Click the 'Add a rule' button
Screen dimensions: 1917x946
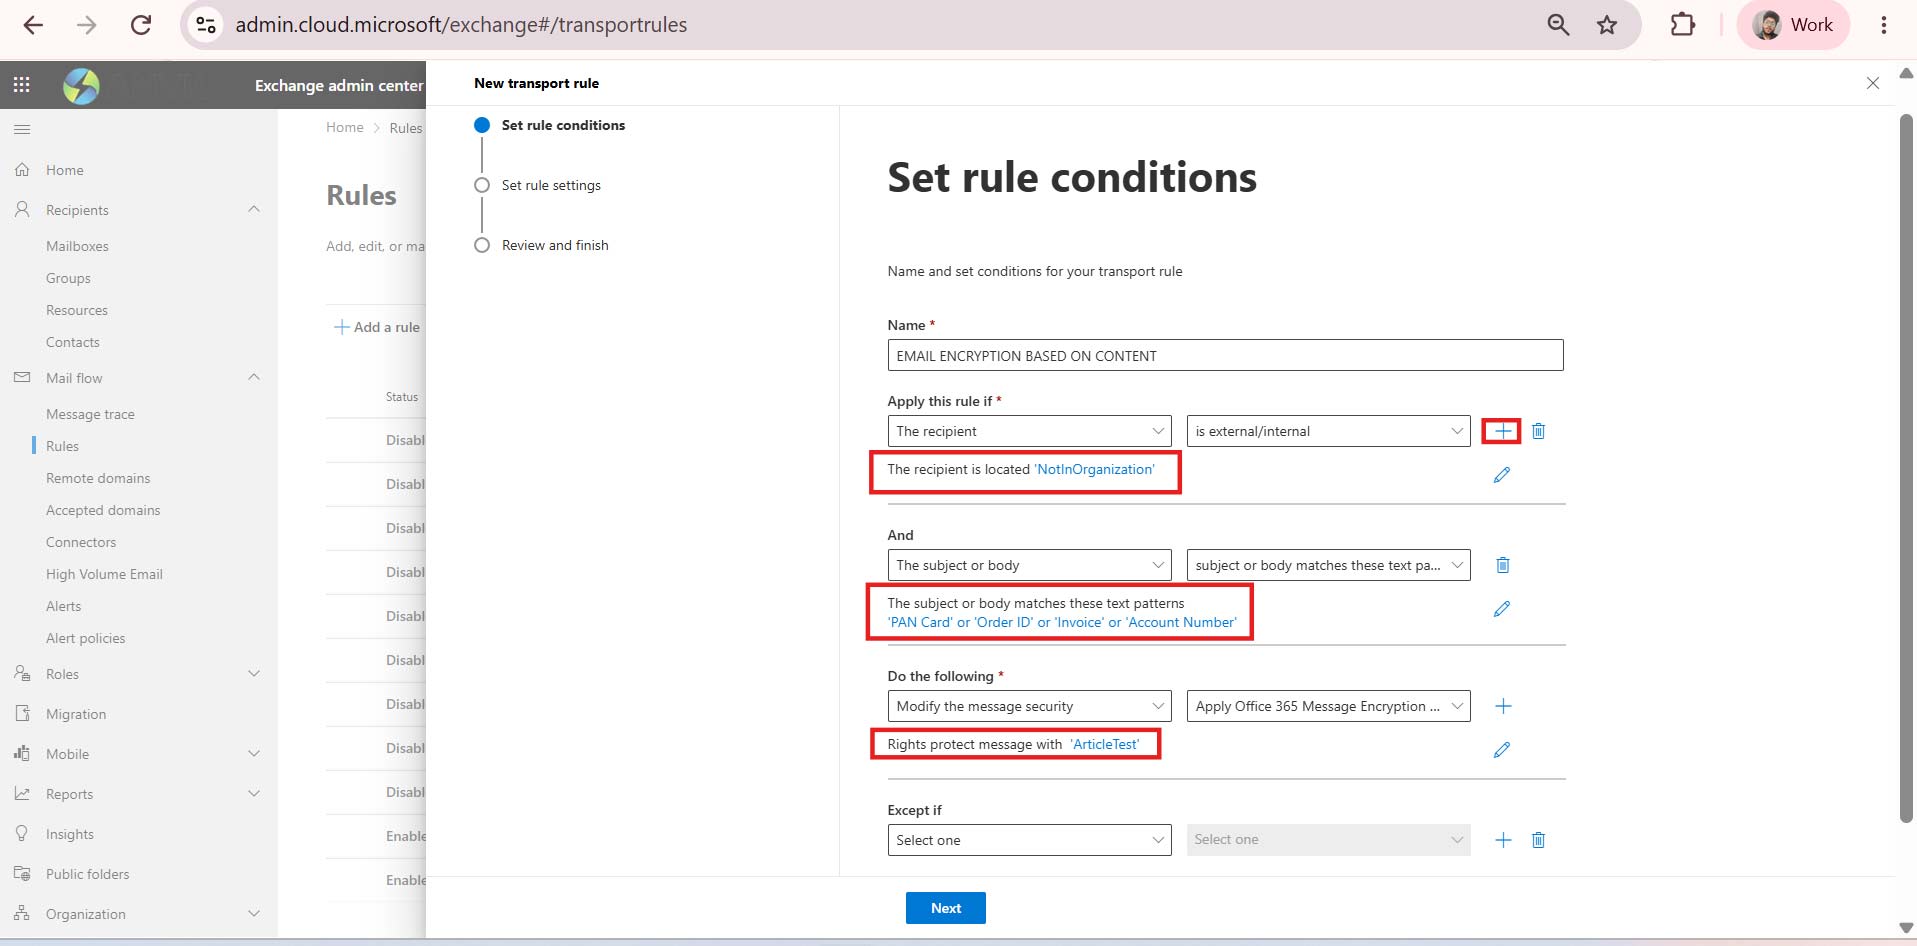tap(377, 327)
